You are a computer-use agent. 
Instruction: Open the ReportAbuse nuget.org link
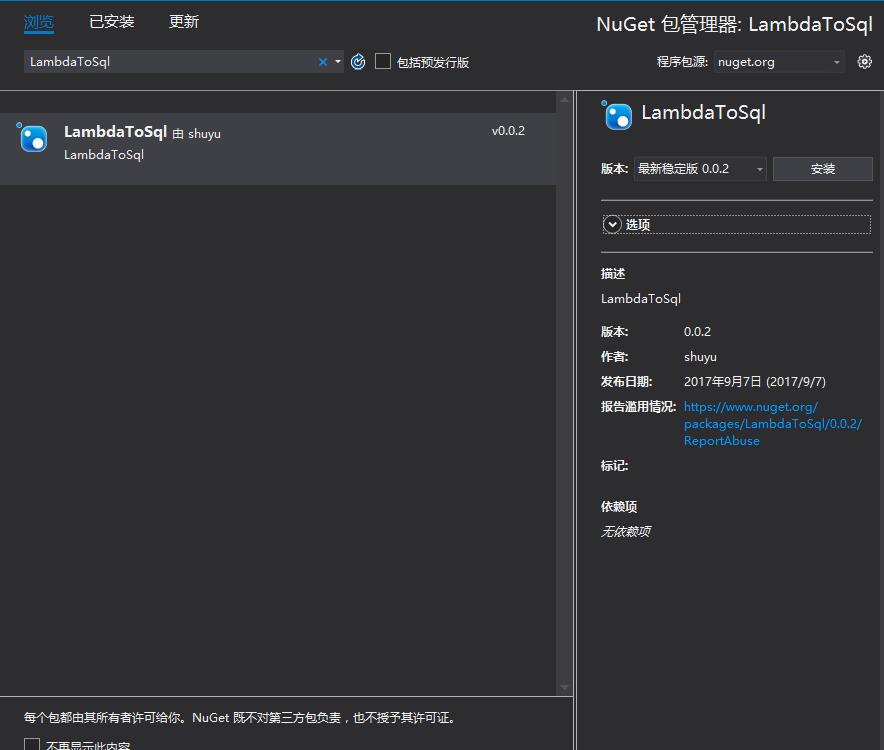pos(772,423)
